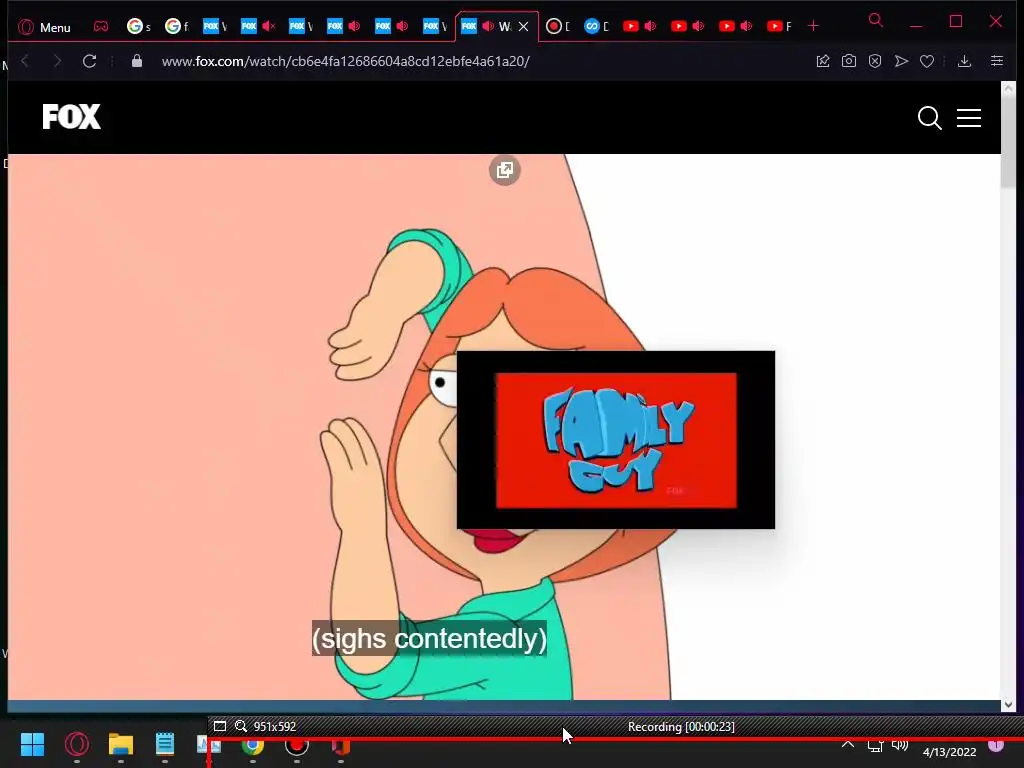
Task: Open Microsoft Office from the taskbar
Action: (x=340, y=746)
